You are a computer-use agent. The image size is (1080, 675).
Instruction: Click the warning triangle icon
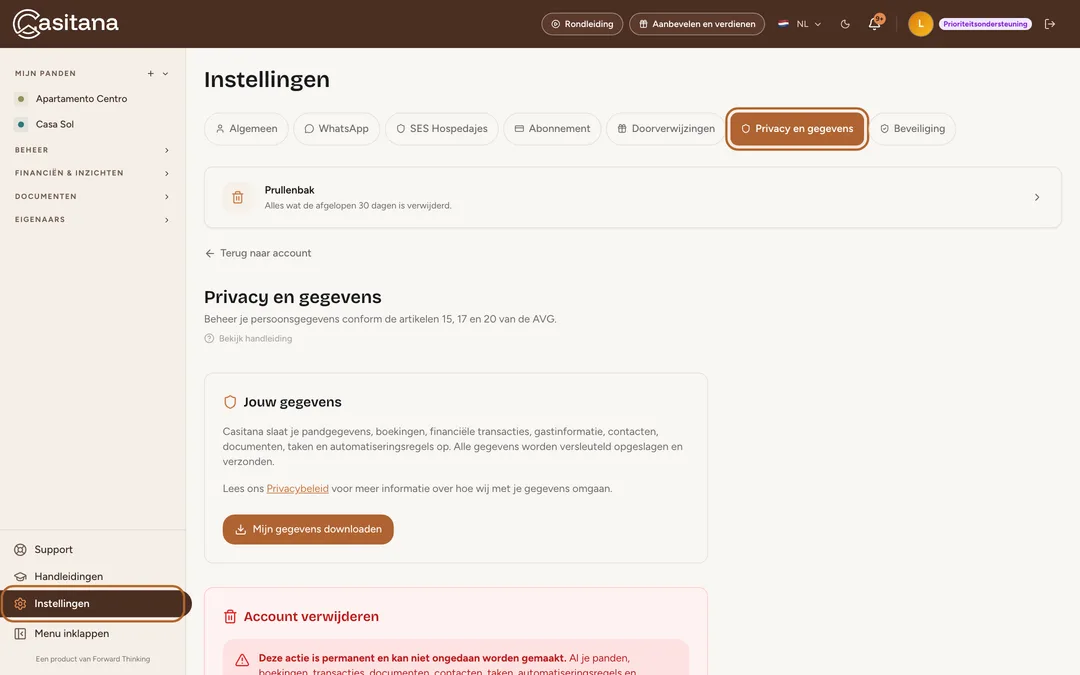click(242, 661)
